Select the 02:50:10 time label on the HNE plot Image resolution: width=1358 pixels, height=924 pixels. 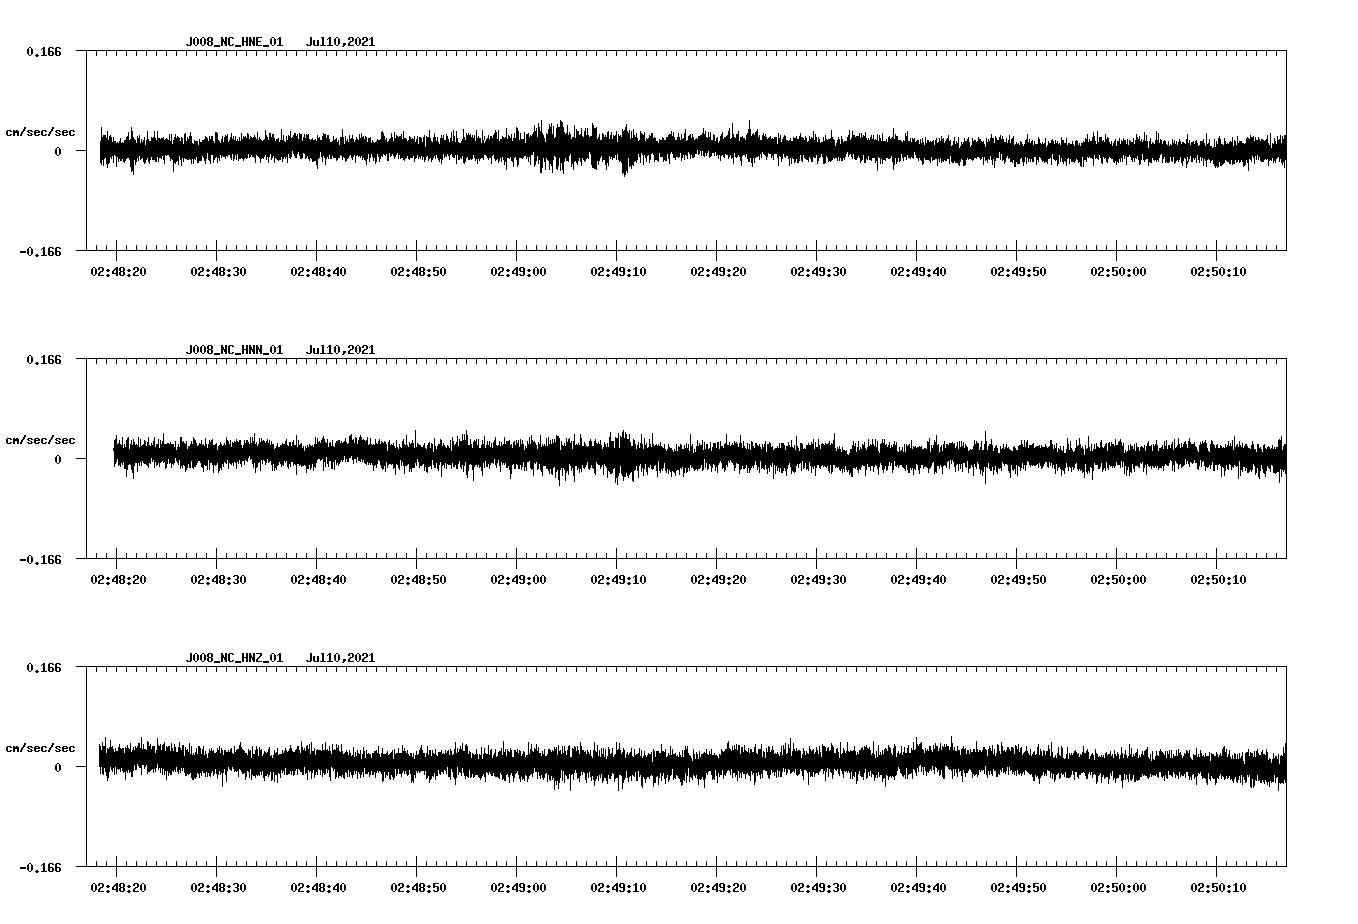click(x=1218, y=271)
